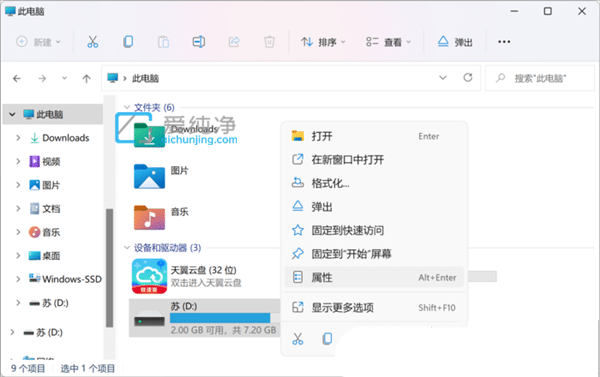Go back with the left arrow
Image resolution: width=600 pixels, height=377 pixels.
(17, 78)
